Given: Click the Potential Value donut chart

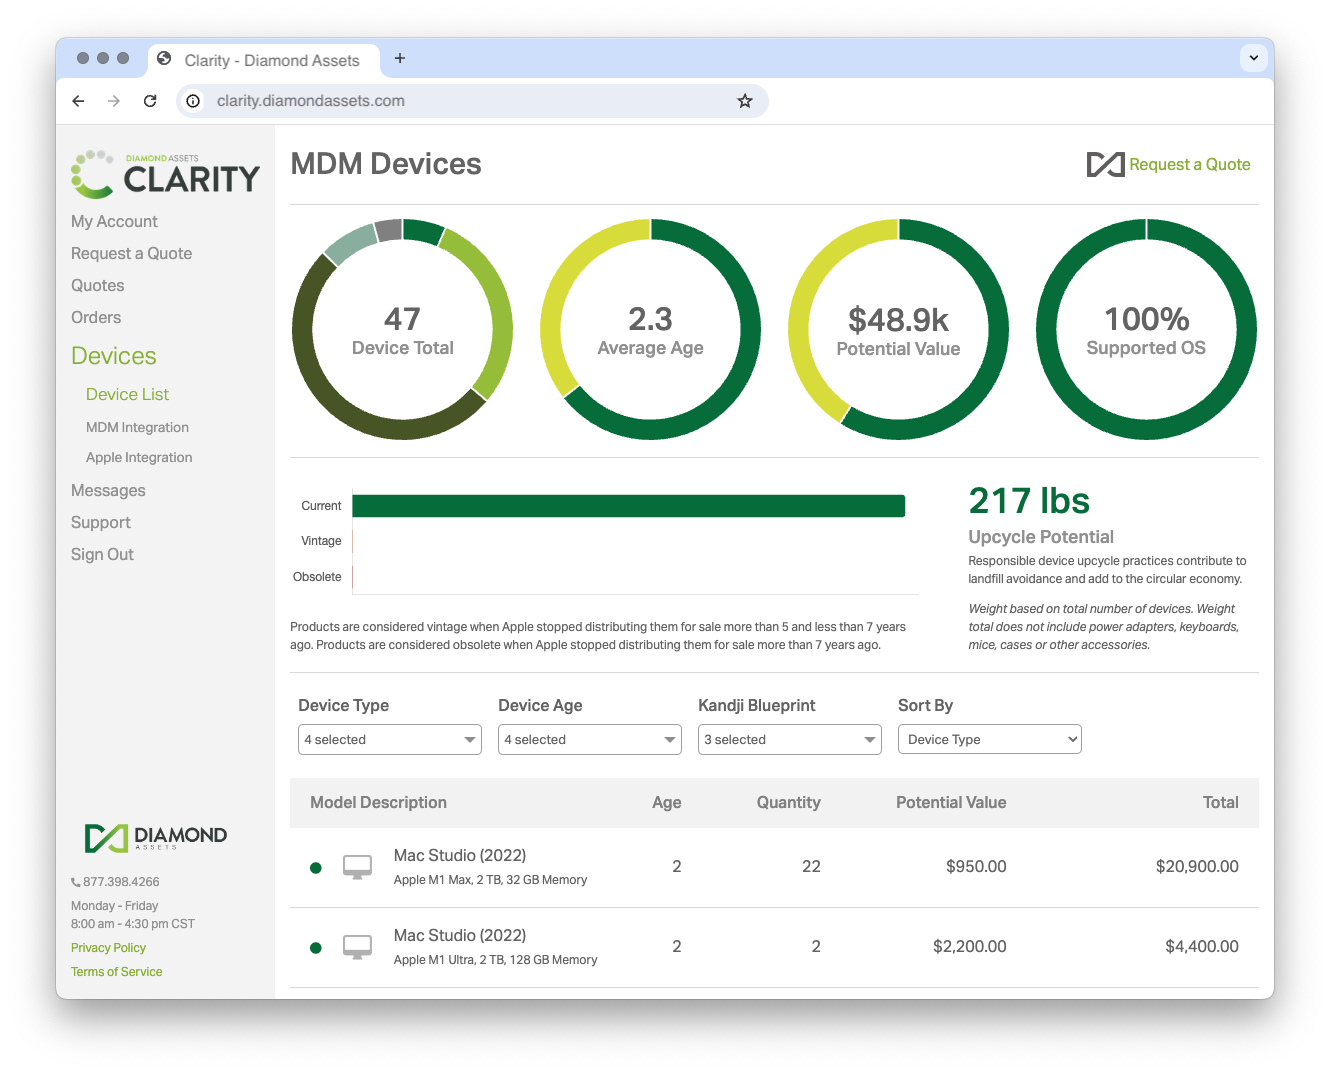Looking at the screenshot, I should coord(898,329).
